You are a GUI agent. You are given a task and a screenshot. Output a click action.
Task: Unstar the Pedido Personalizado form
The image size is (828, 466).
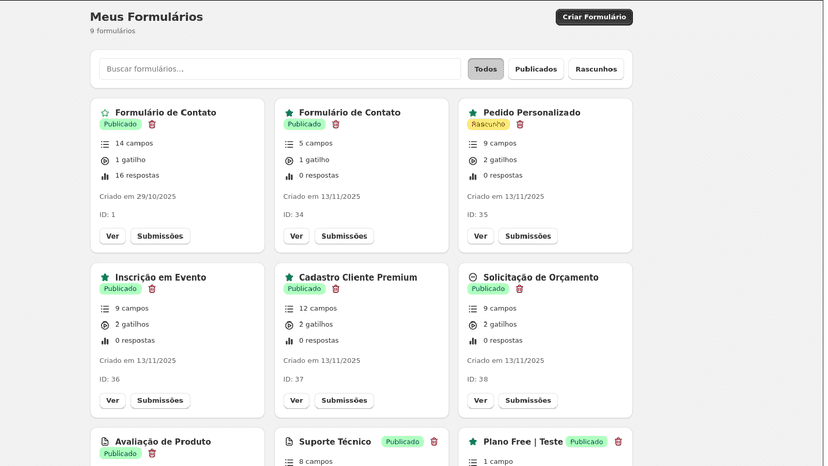pyautogui.click(x=473, y=113)
